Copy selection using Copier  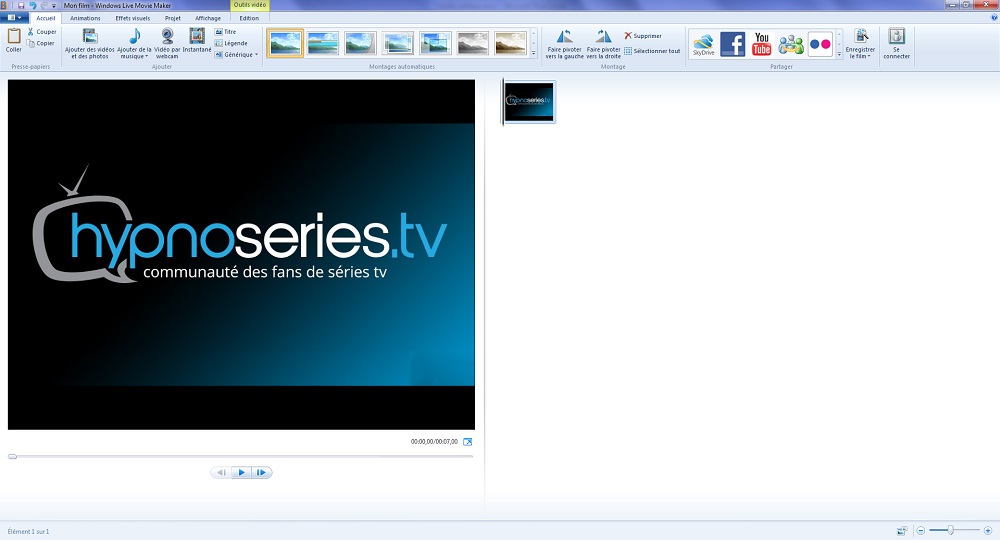coord(41,43)
